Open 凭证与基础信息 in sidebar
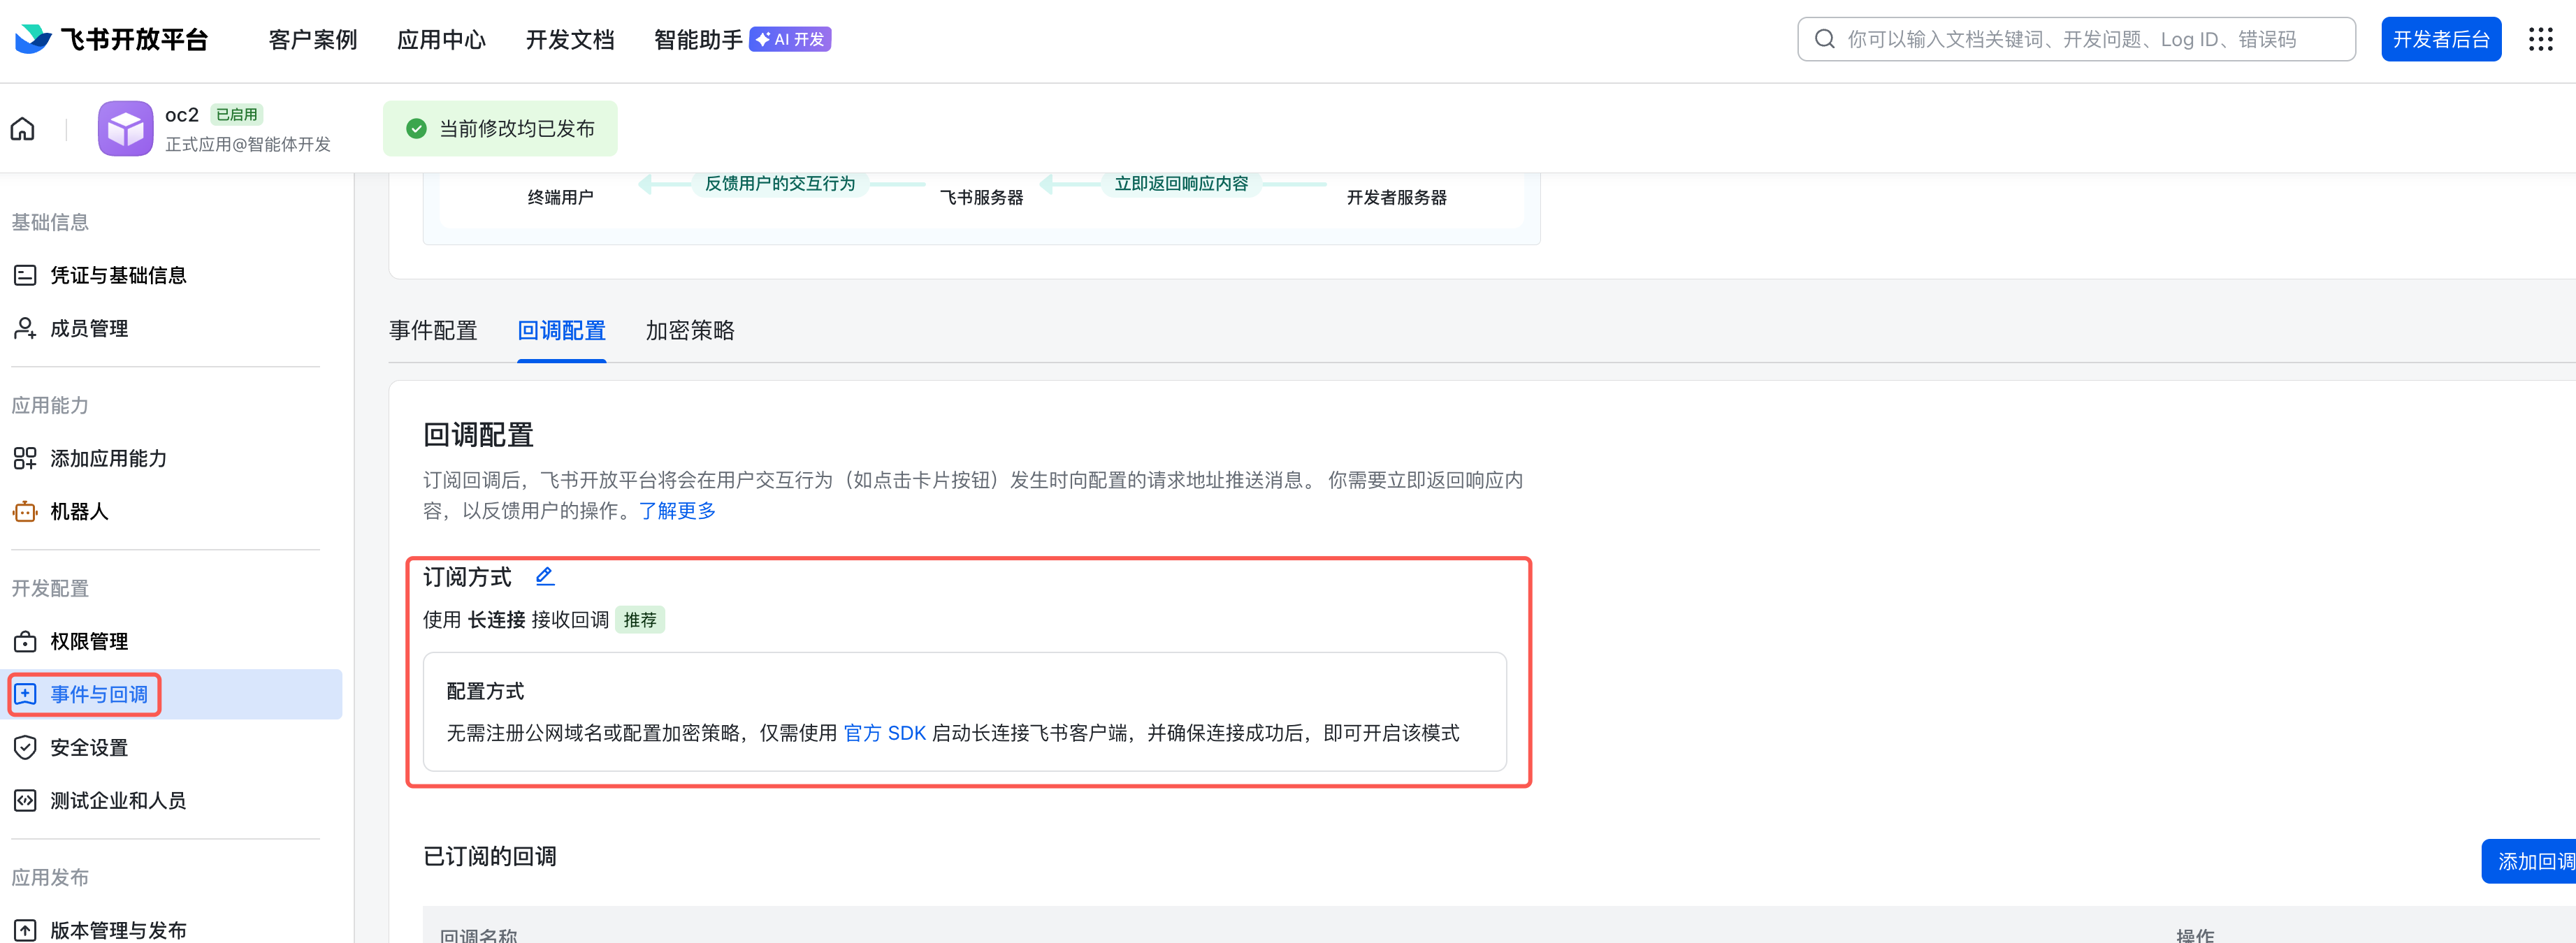Viewport: 2576px width, 943px height. coord(118,275)
